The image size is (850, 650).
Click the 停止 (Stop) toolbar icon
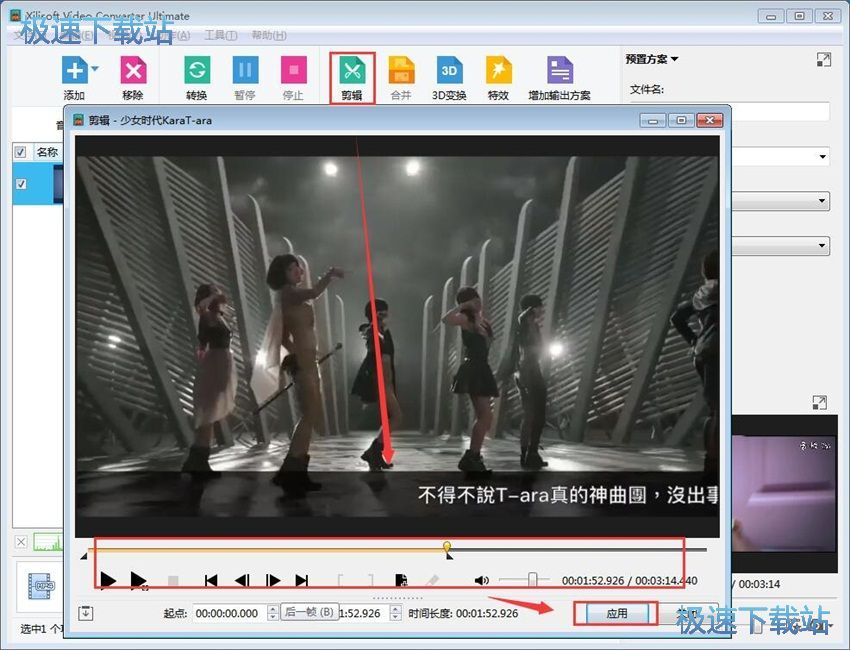click(293, 69)
